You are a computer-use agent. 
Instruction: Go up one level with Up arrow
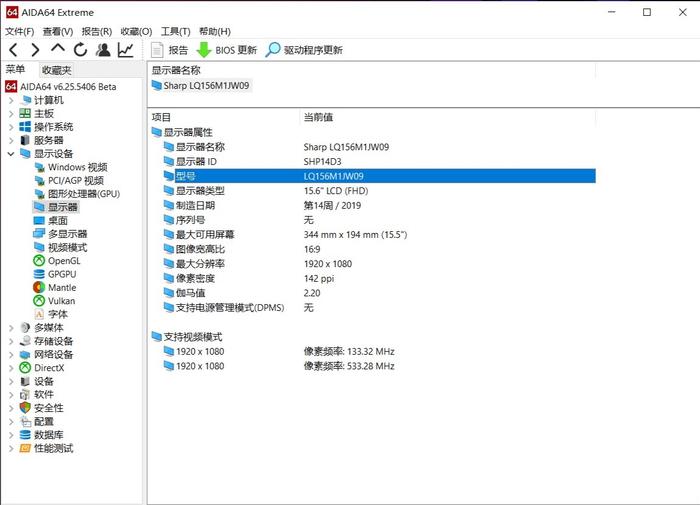coord(58,48)
